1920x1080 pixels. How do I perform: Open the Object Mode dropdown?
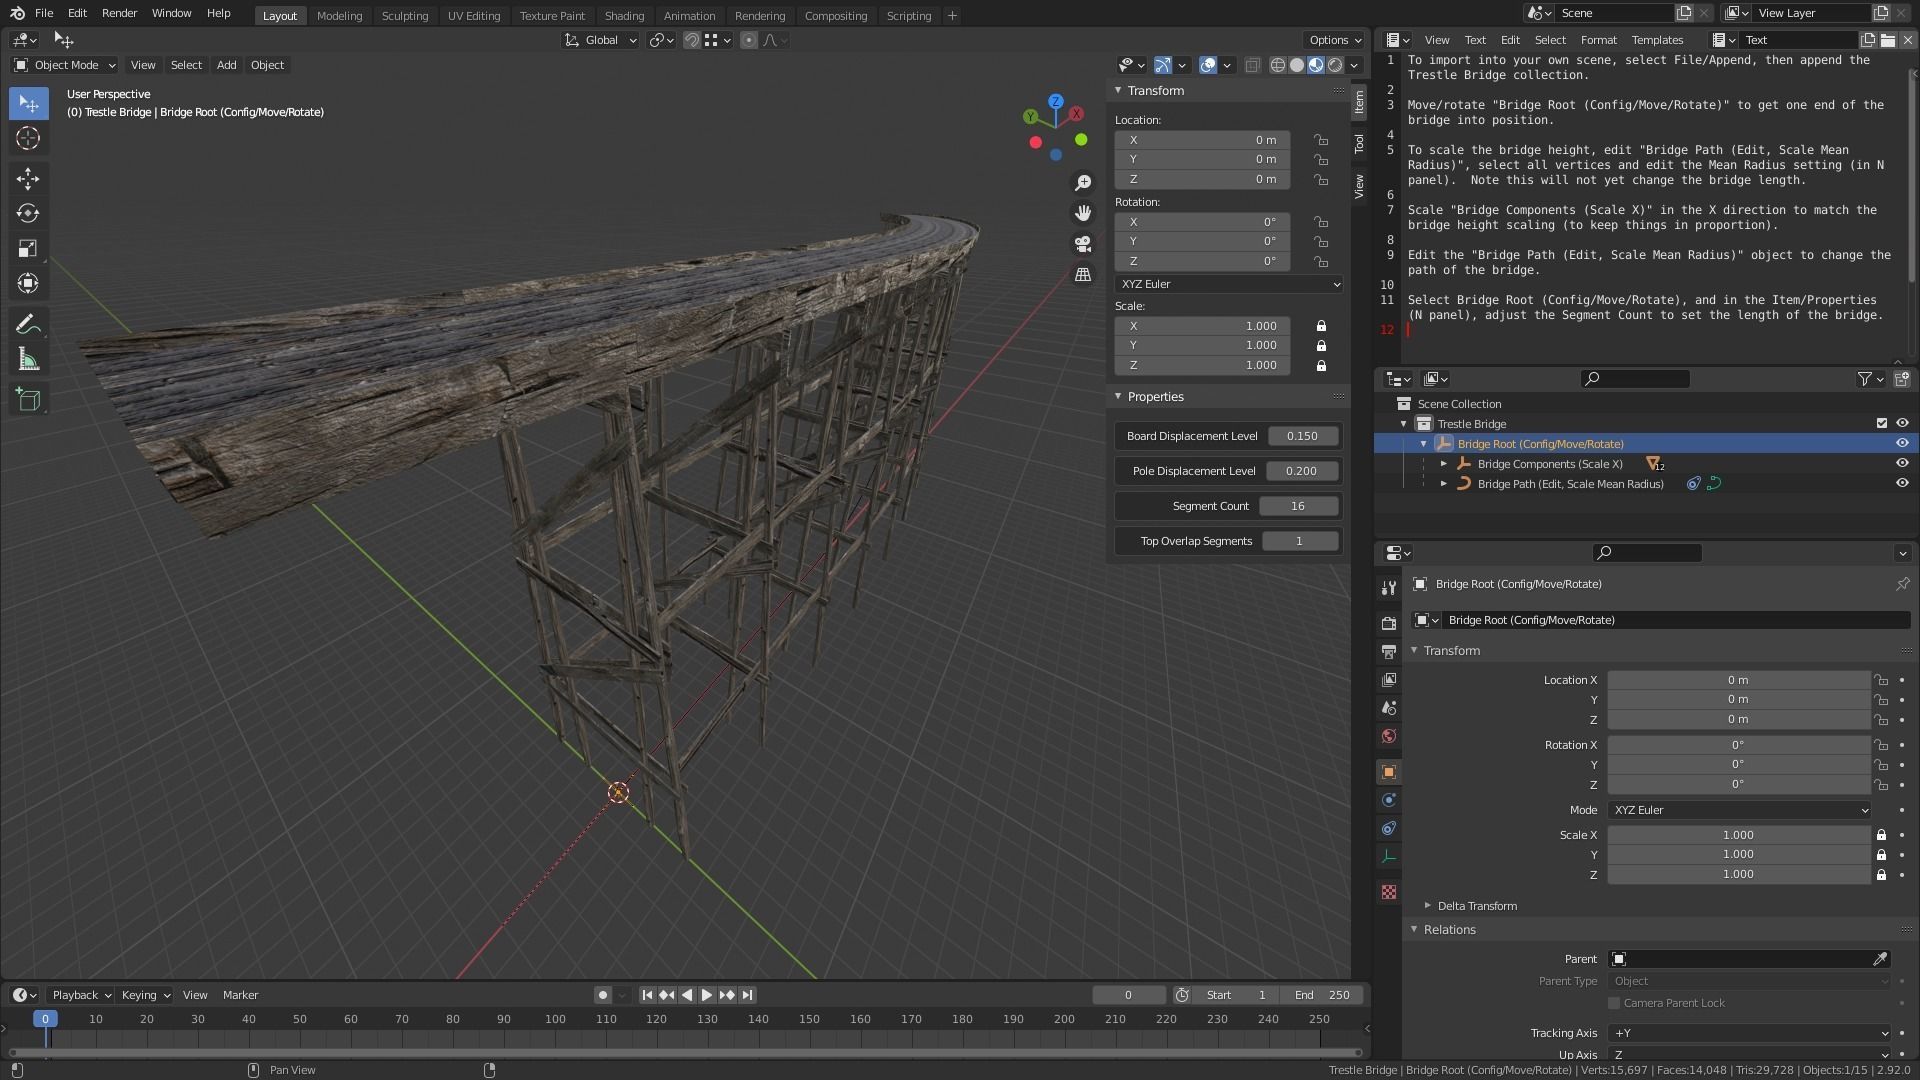click(64, 65)
